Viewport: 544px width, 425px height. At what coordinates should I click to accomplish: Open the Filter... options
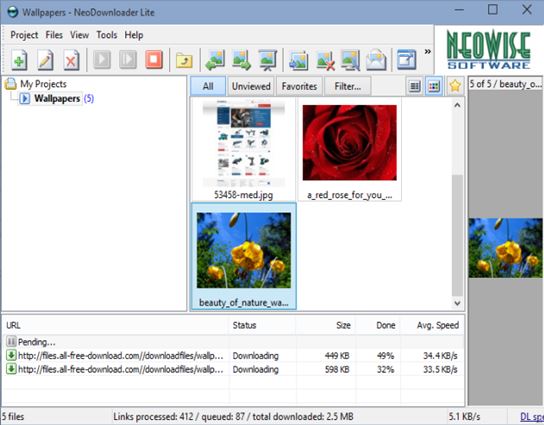pyautogui.click(x=348, y=86)
